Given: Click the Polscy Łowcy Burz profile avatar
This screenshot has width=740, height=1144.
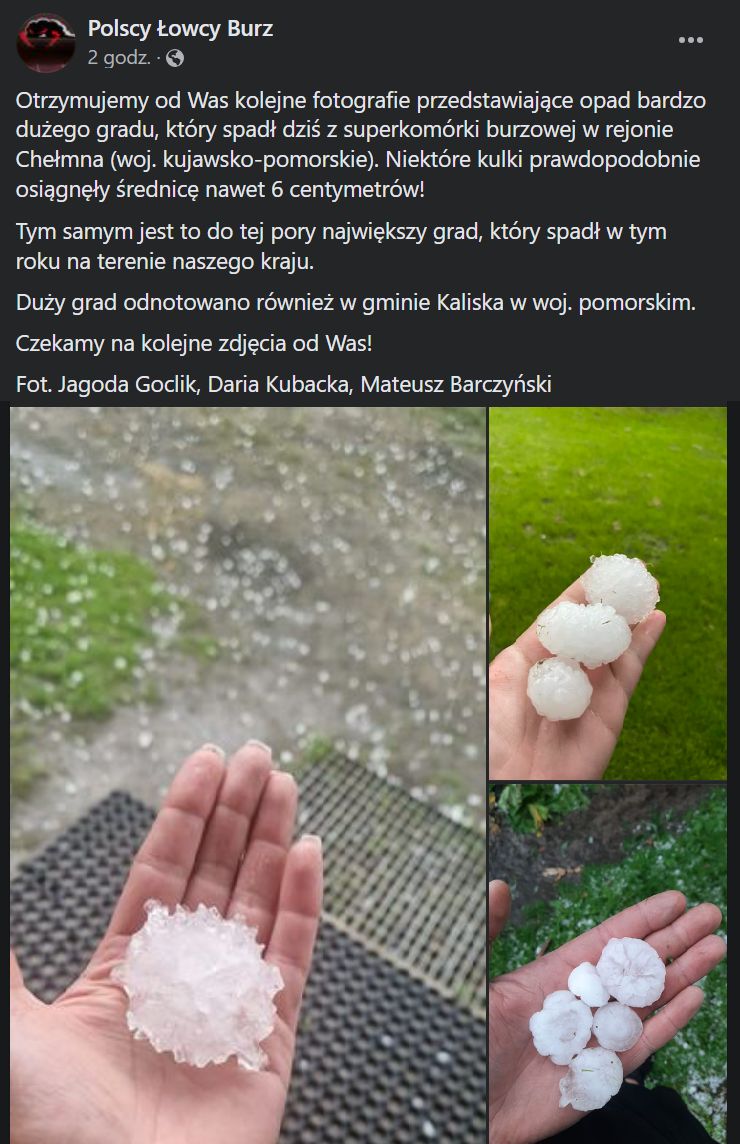Looking at the screenshot, I should coord(45,43).
